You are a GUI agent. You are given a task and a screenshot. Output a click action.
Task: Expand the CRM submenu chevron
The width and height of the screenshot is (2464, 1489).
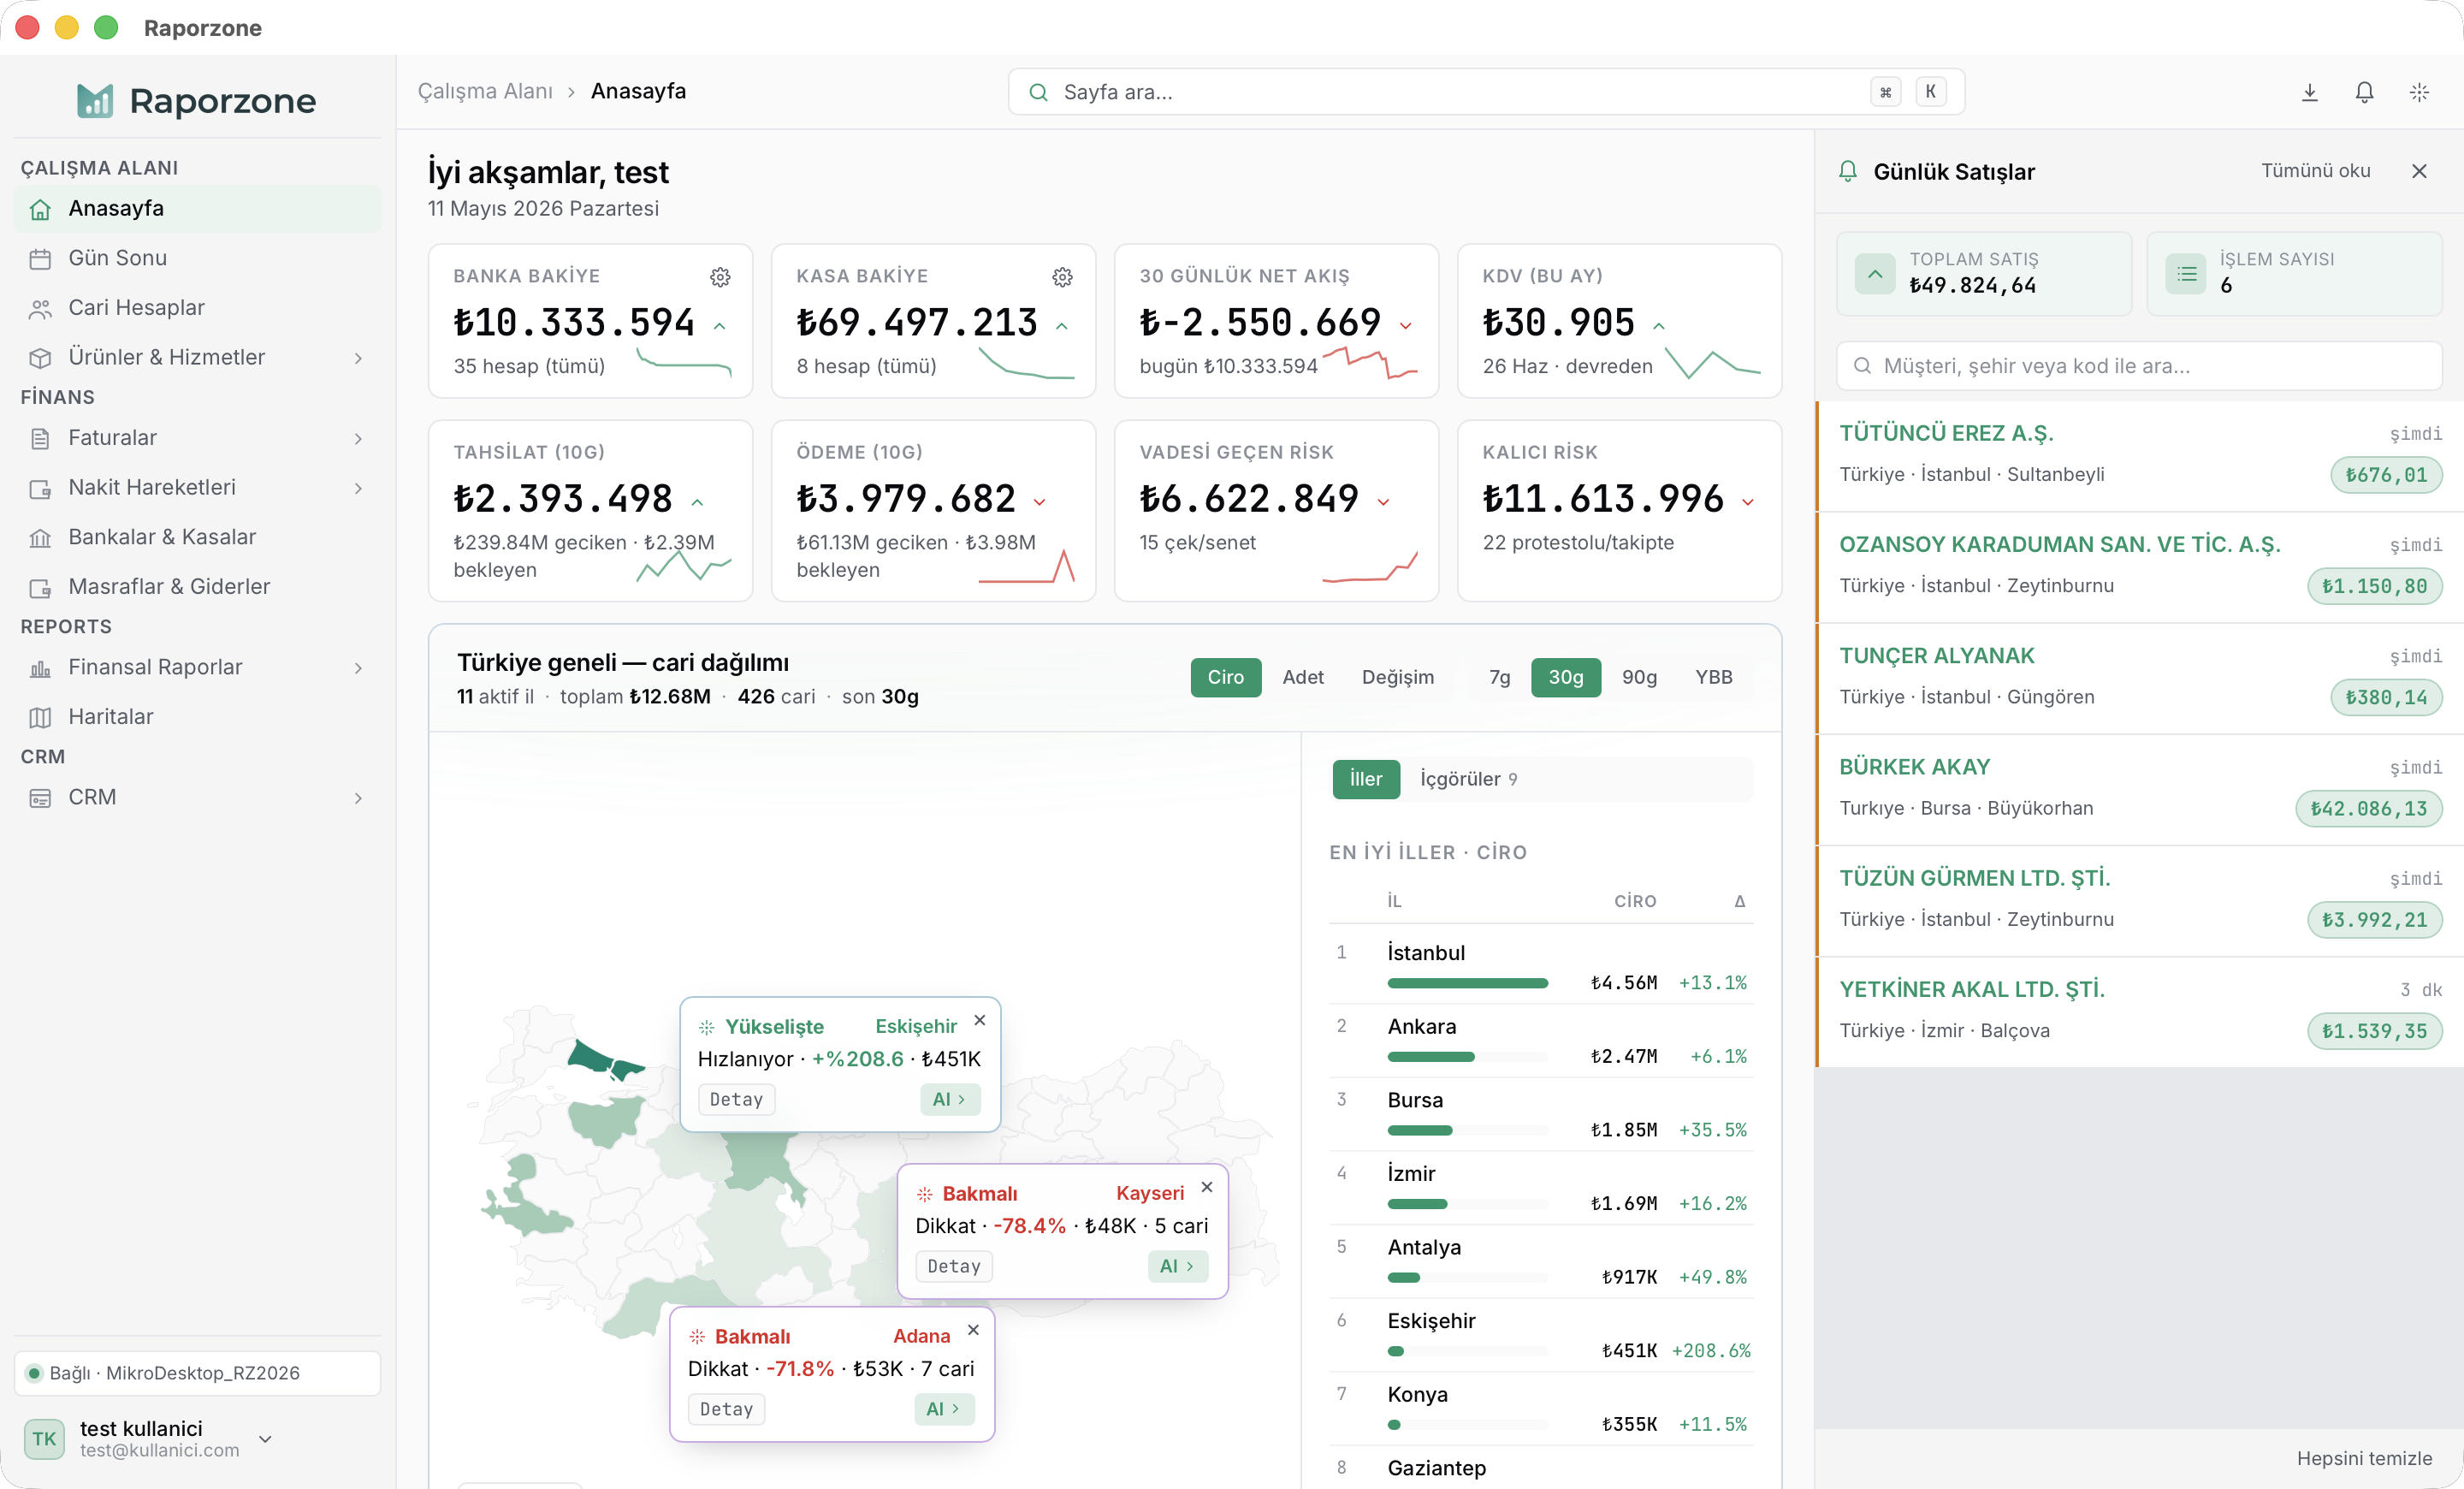click(x=358, y=798)
